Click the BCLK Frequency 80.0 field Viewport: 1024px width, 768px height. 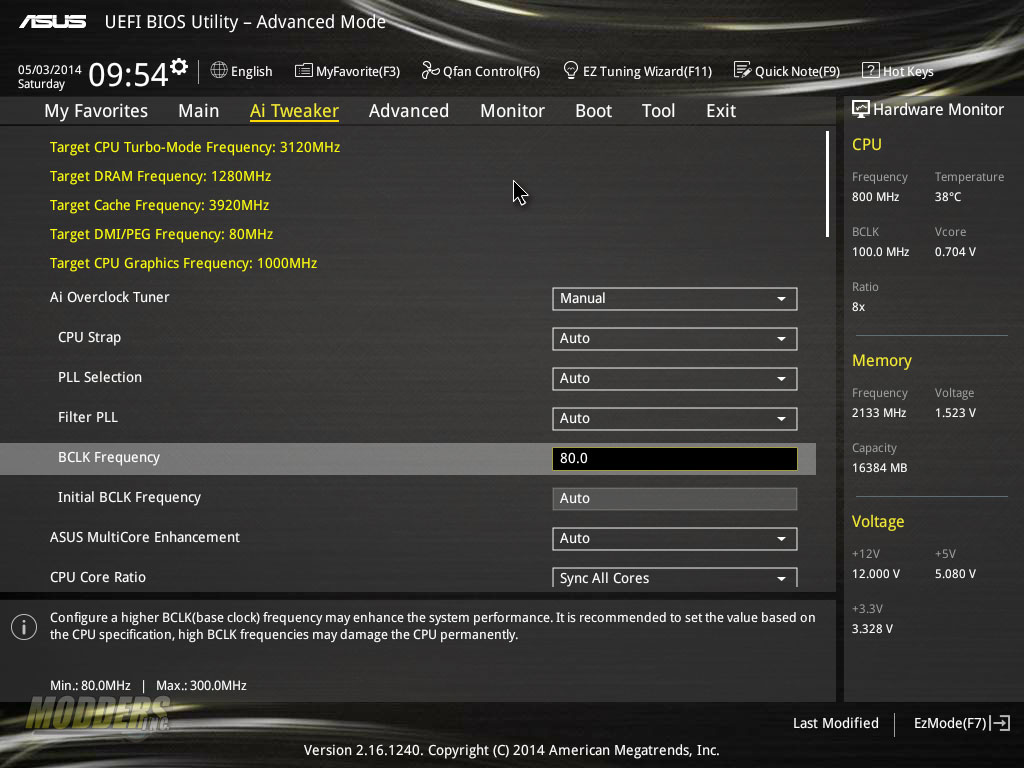click(x=675, y=458)
